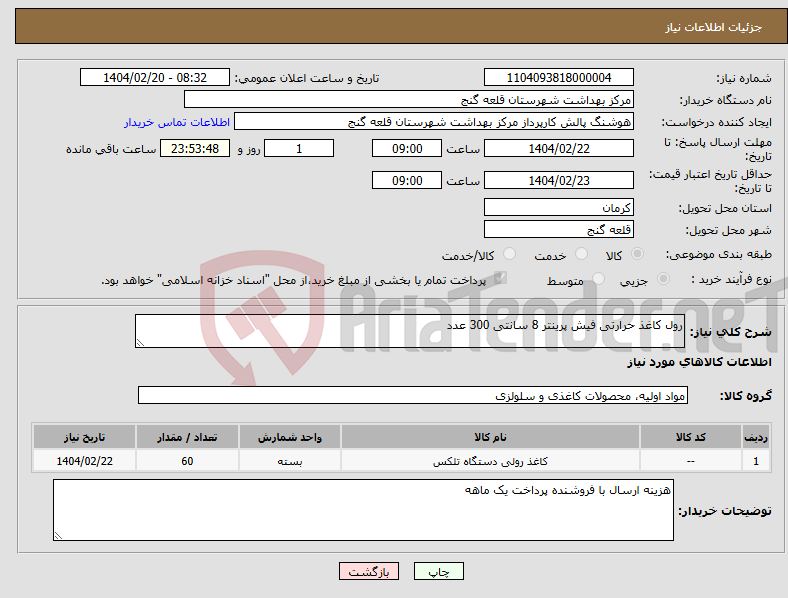Click the ایجاد کننده درخواست field
Screen dimensions: 788x598
(434, 122)
